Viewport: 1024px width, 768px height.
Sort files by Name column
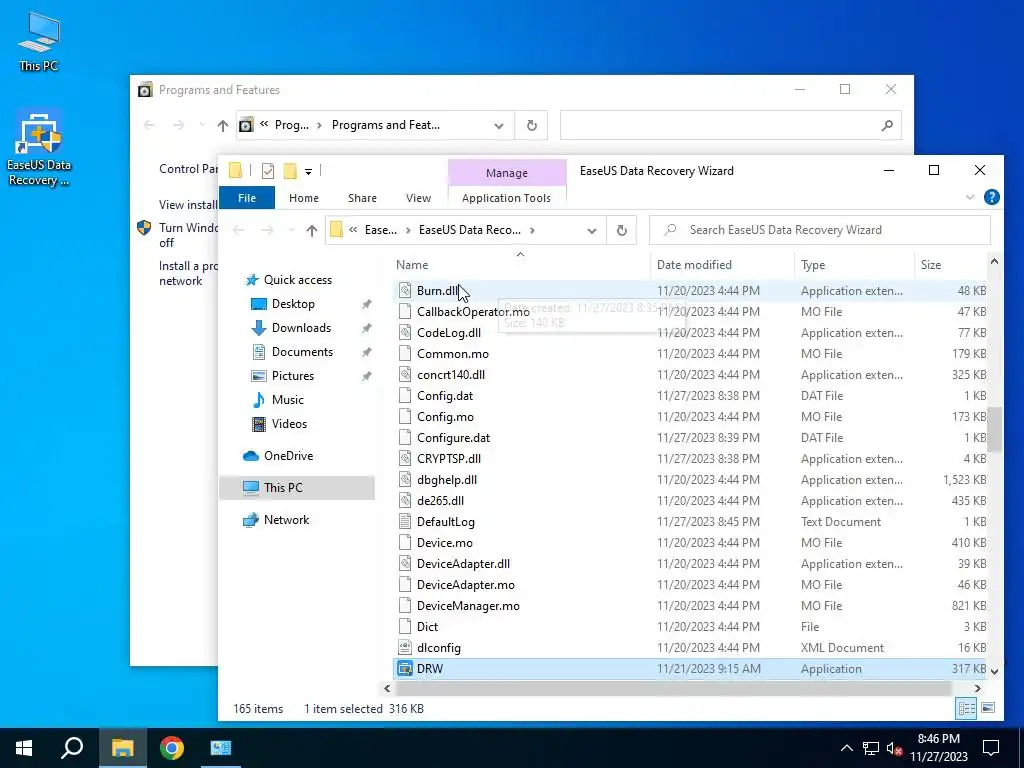(x=412, y=264)
